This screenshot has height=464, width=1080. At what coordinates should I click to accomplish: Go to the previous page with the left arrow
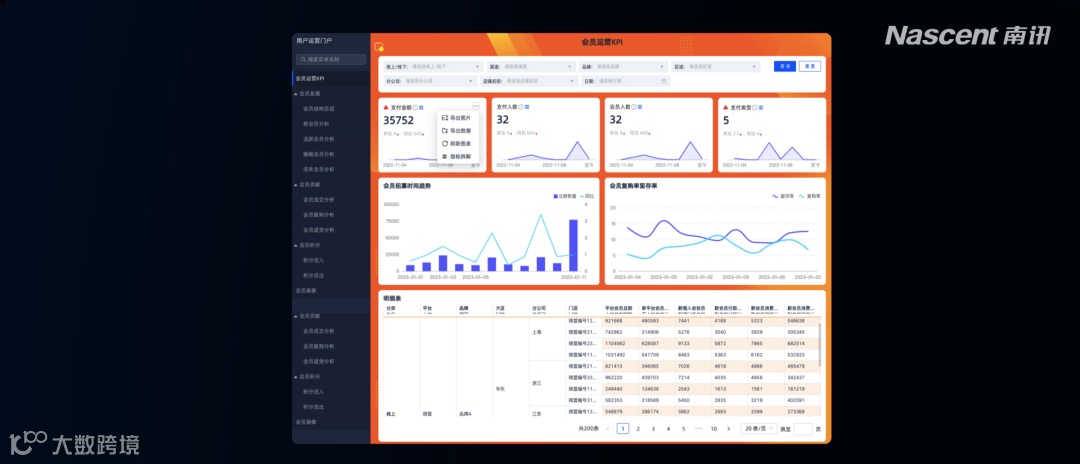(x=608, y=429)
